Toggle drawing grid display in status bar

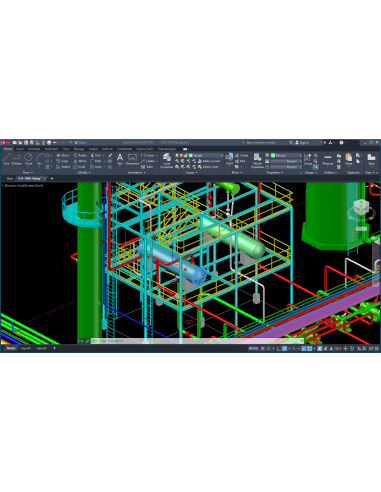pos(263,349)
